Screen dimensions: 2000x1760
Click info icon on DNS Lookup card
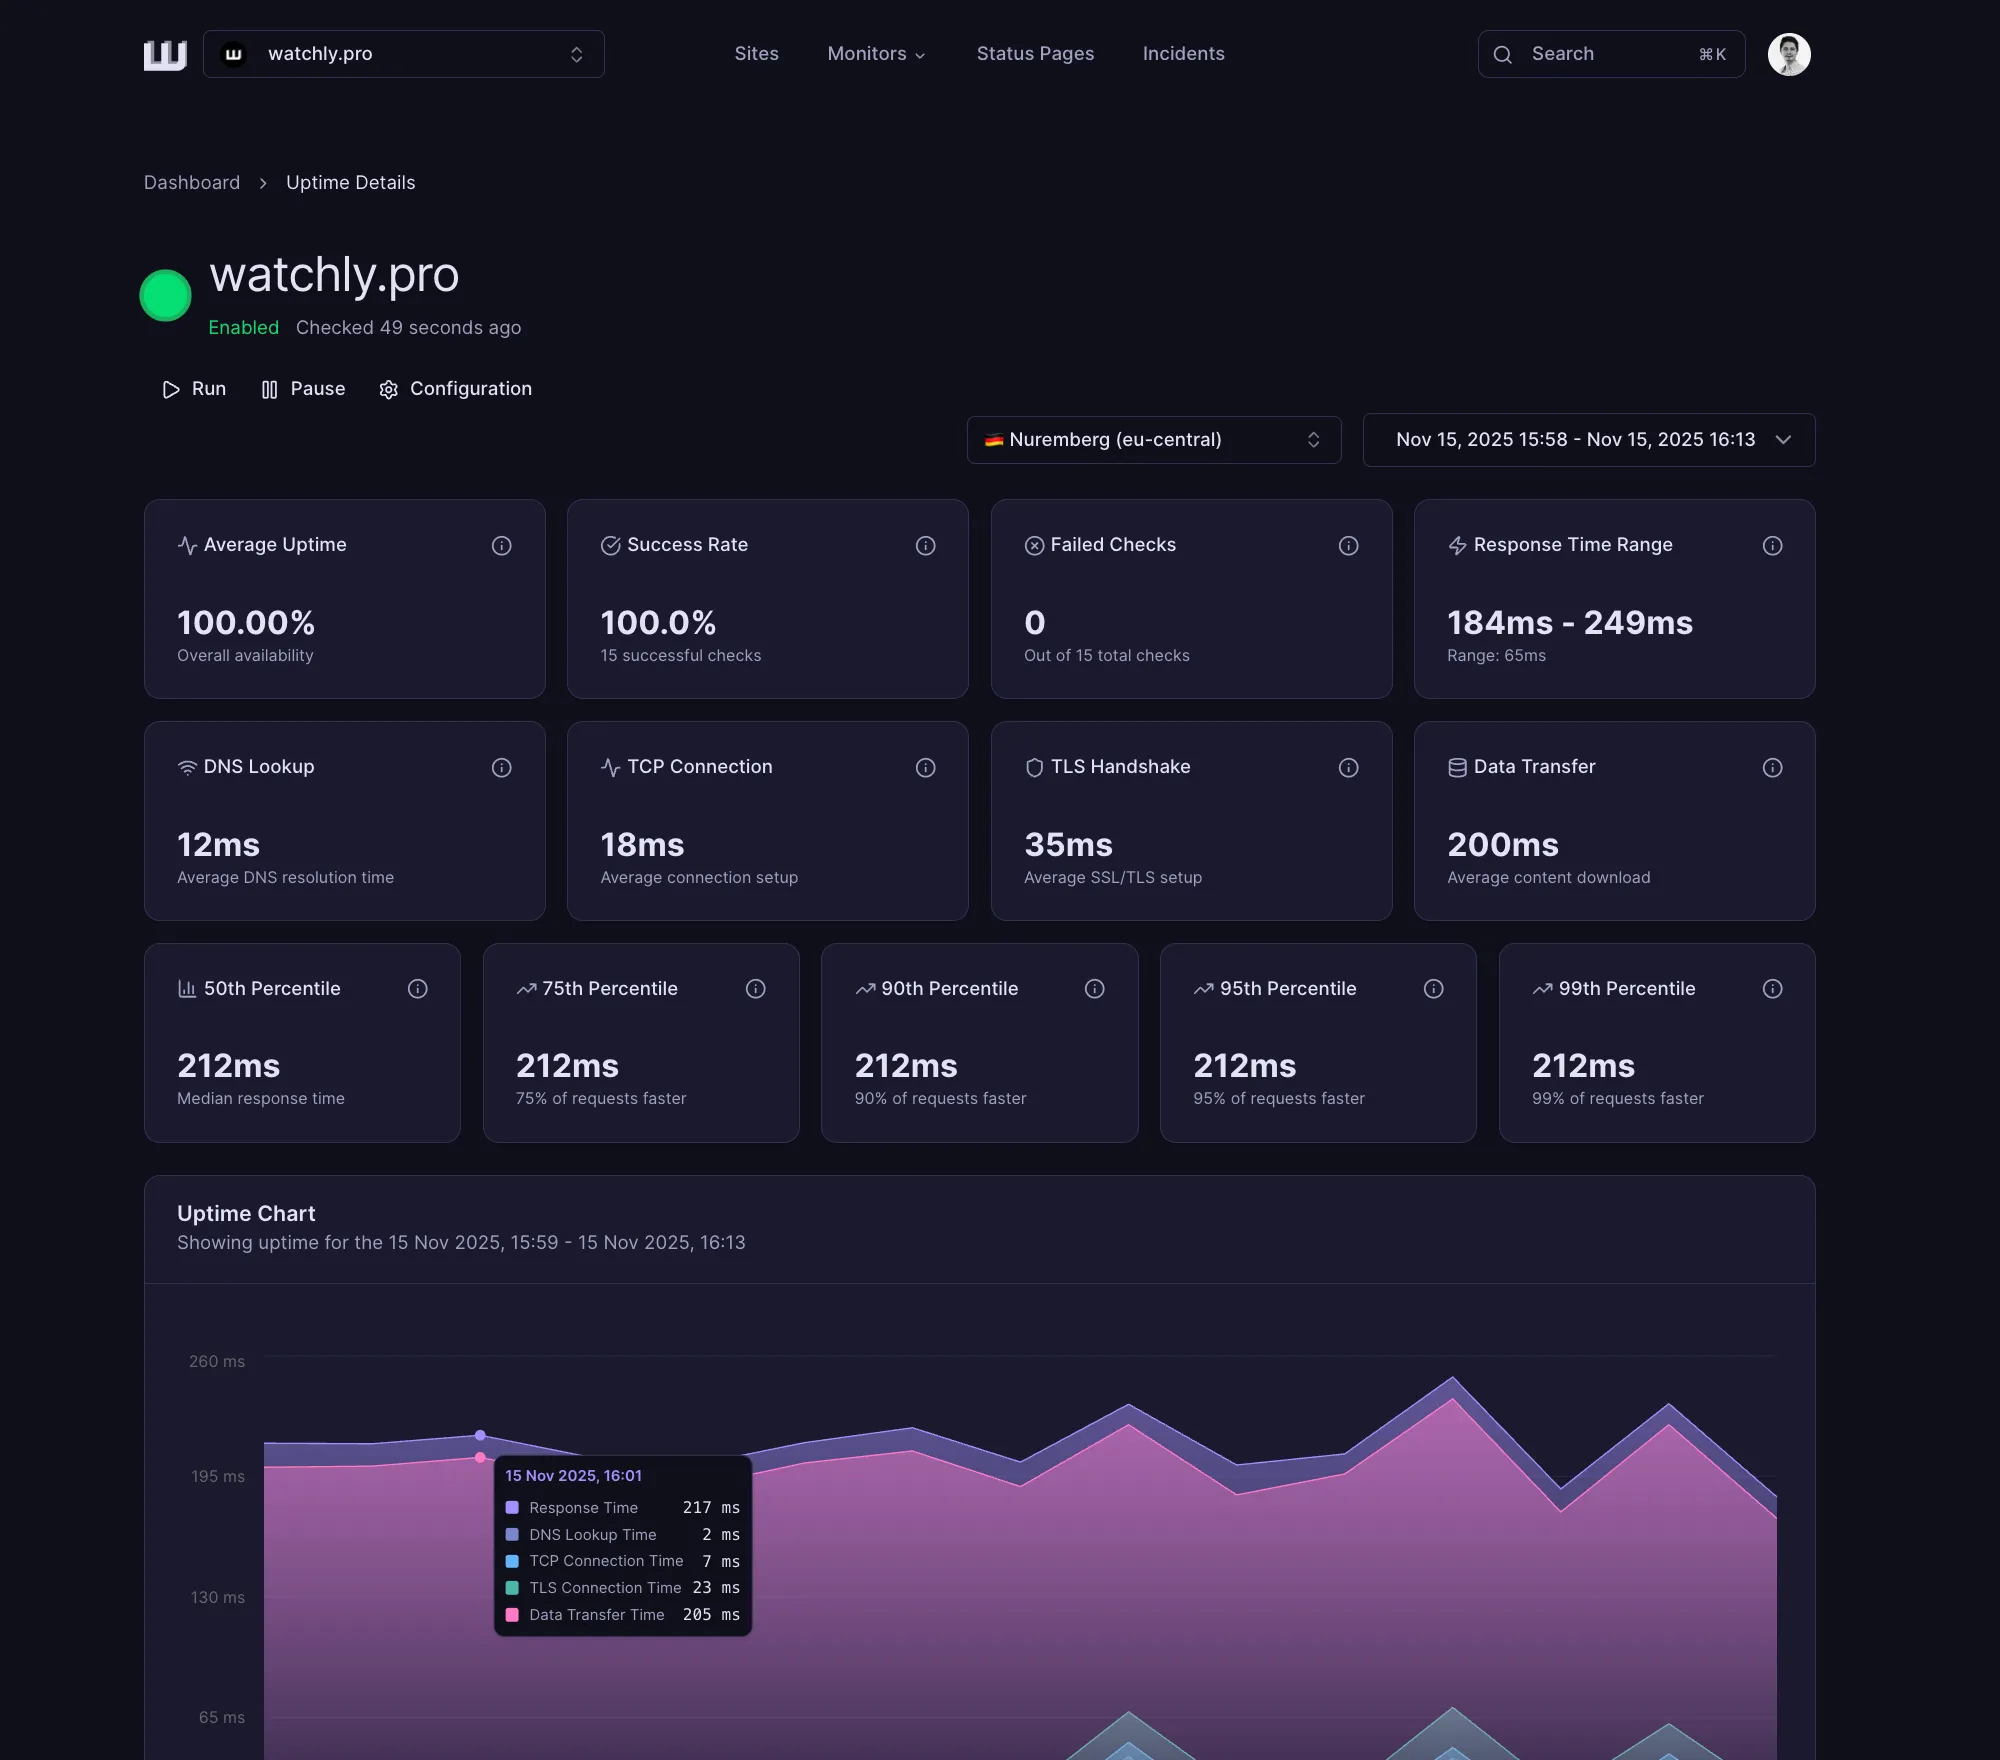(x=502, y=768)
